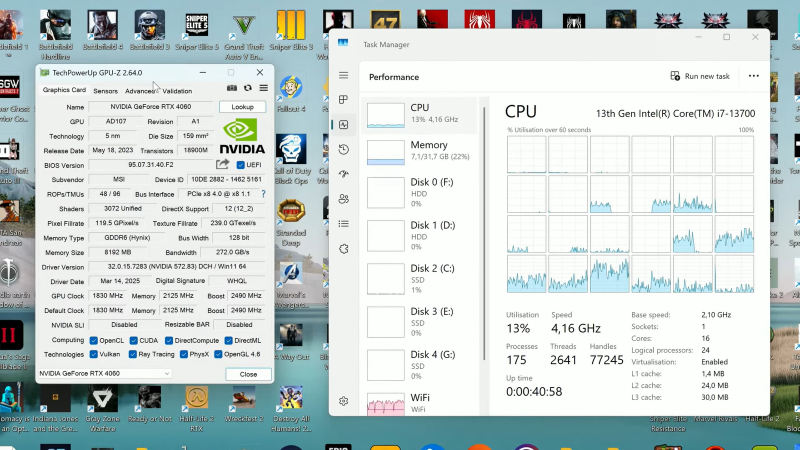Click the Lookup button
This screenshot has height=450, width=800.
(242, 107)
